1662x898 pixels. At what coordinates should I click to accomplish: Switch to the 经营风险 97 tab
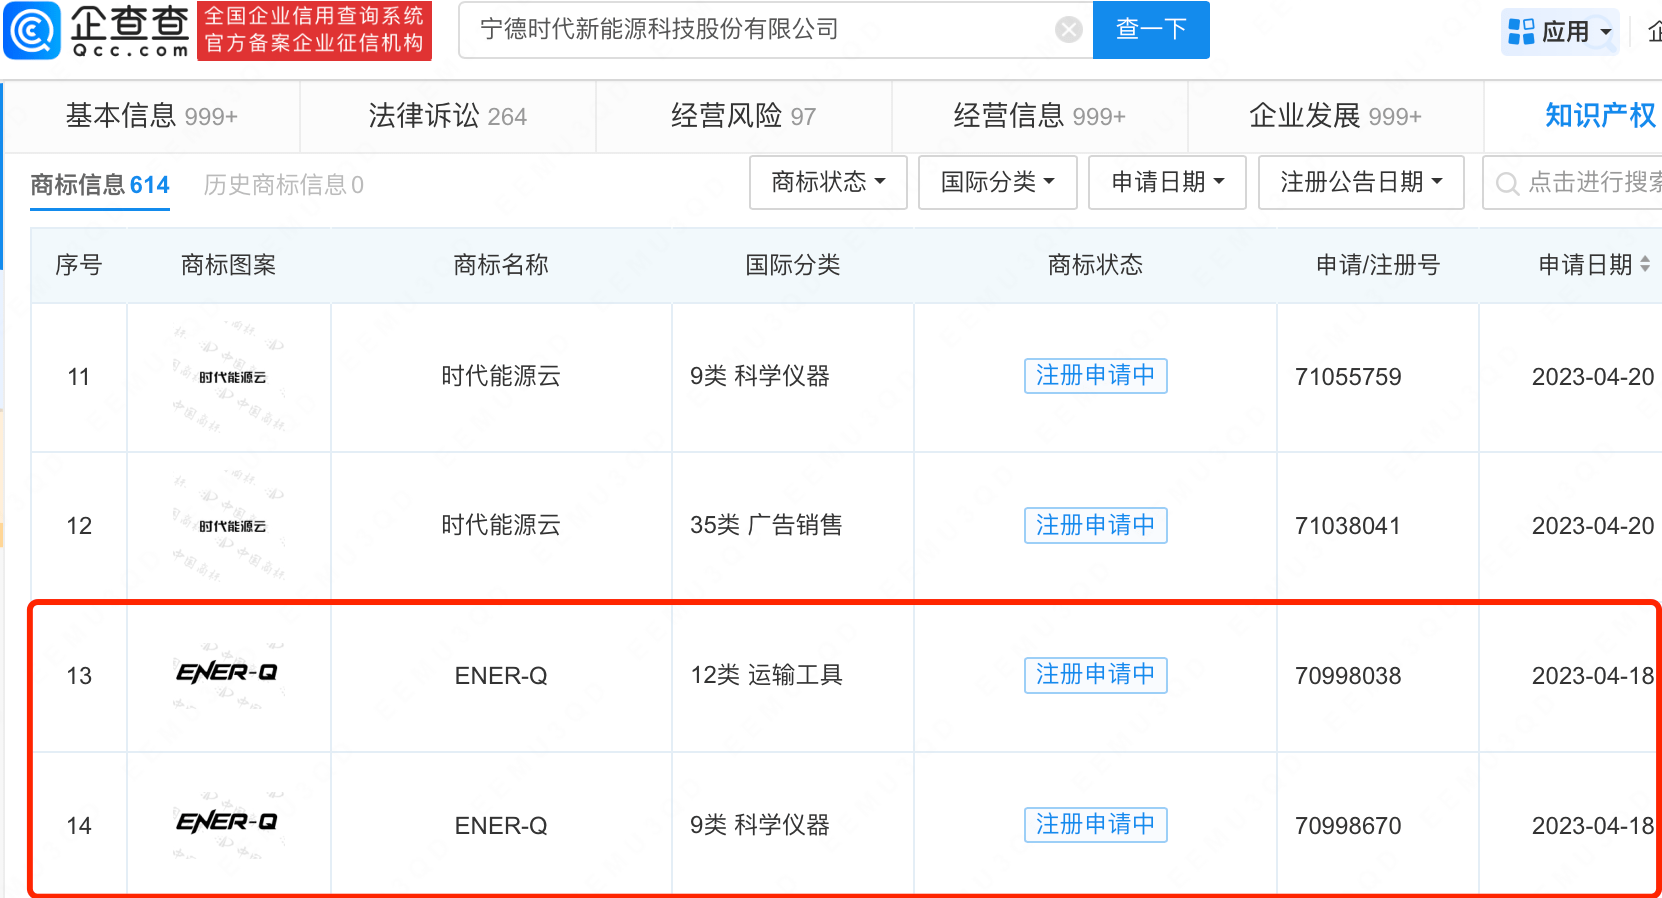(743, 116)
